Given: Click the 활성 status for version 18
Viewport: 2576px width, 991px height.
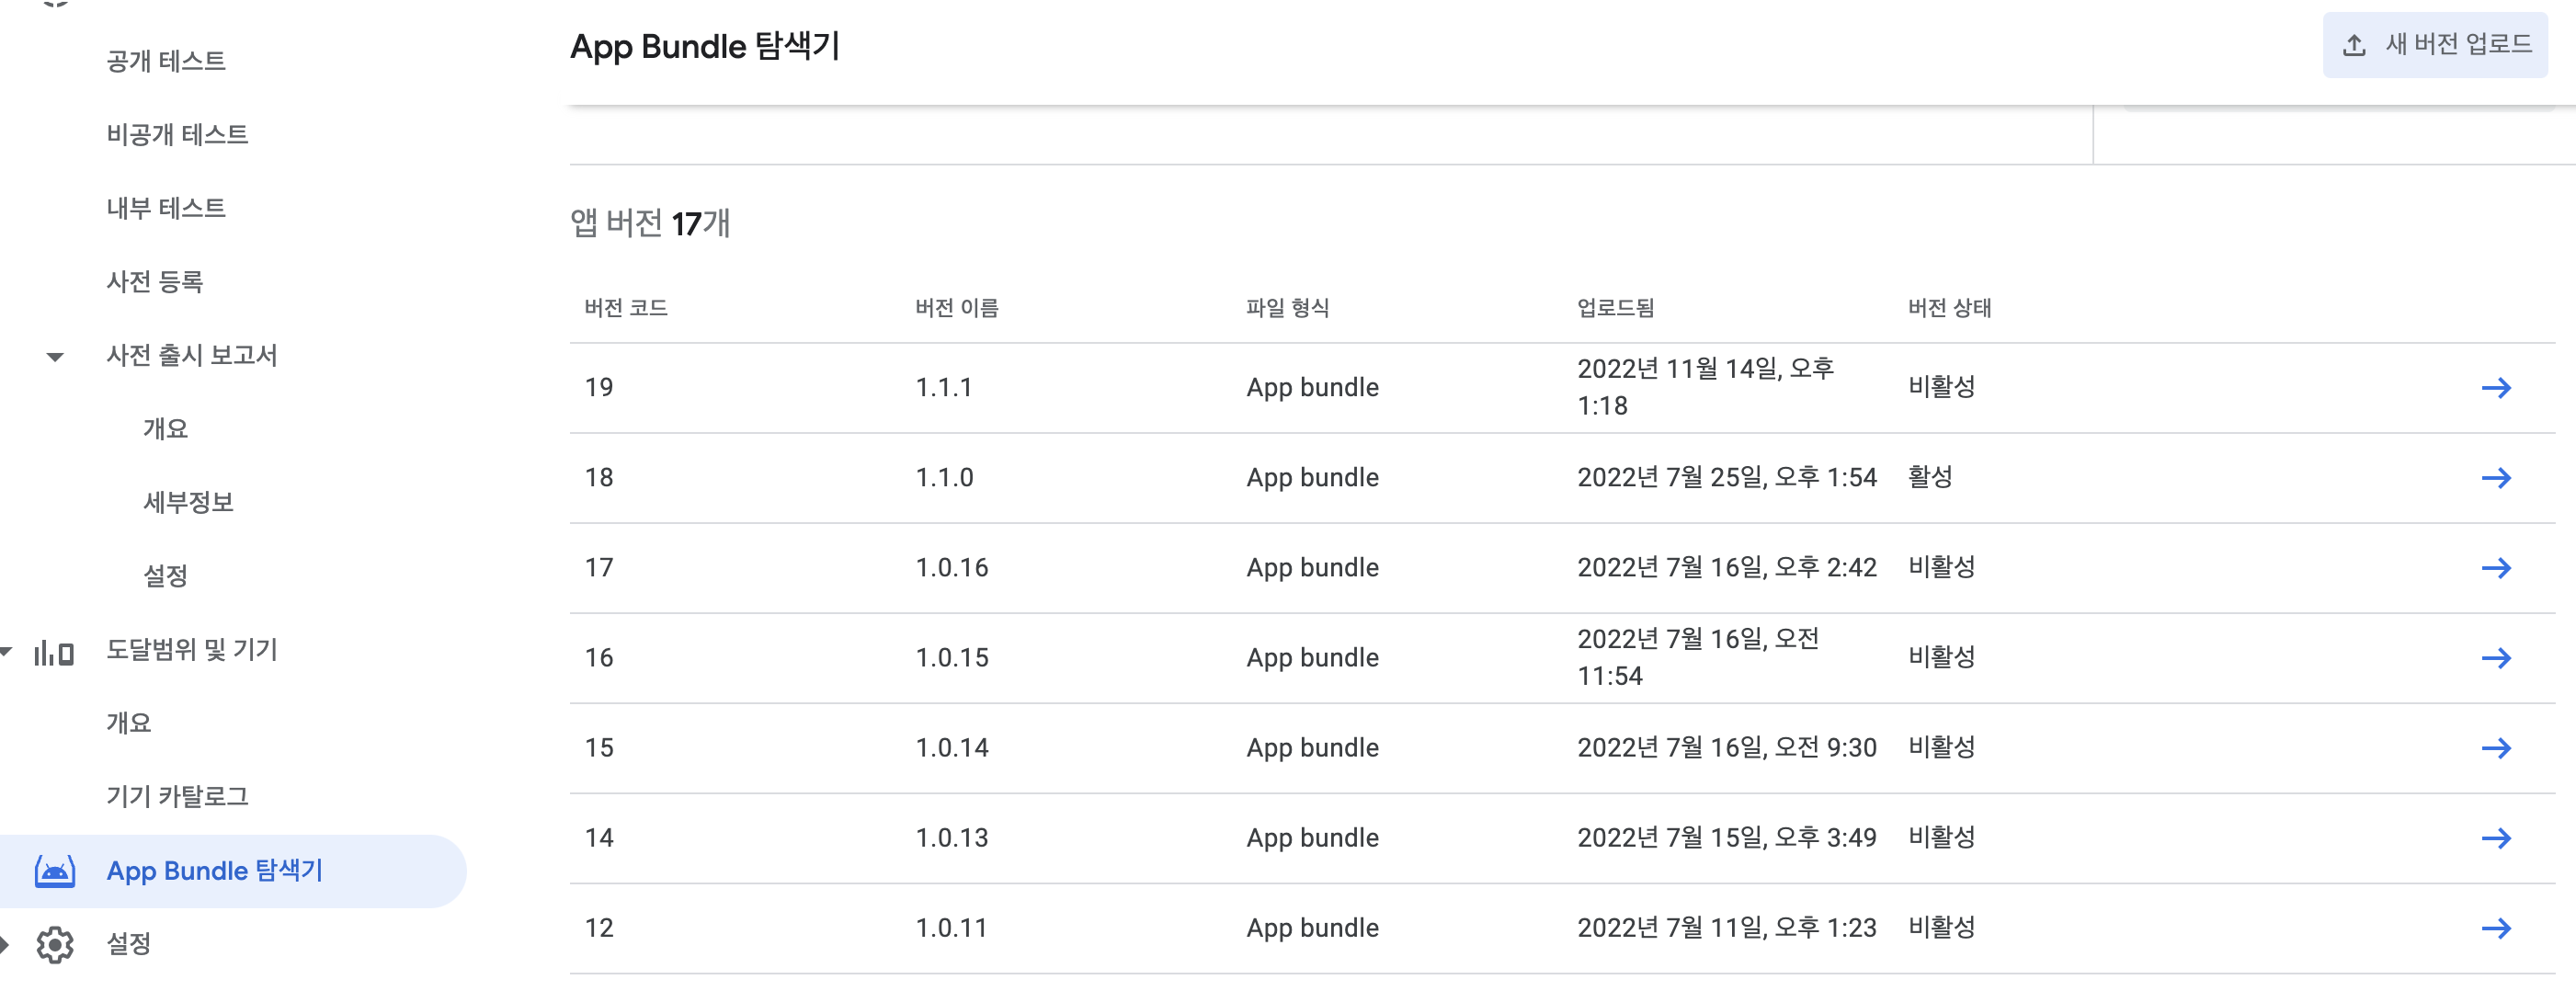Looking at the screenshot, I should click(1930, 477).
